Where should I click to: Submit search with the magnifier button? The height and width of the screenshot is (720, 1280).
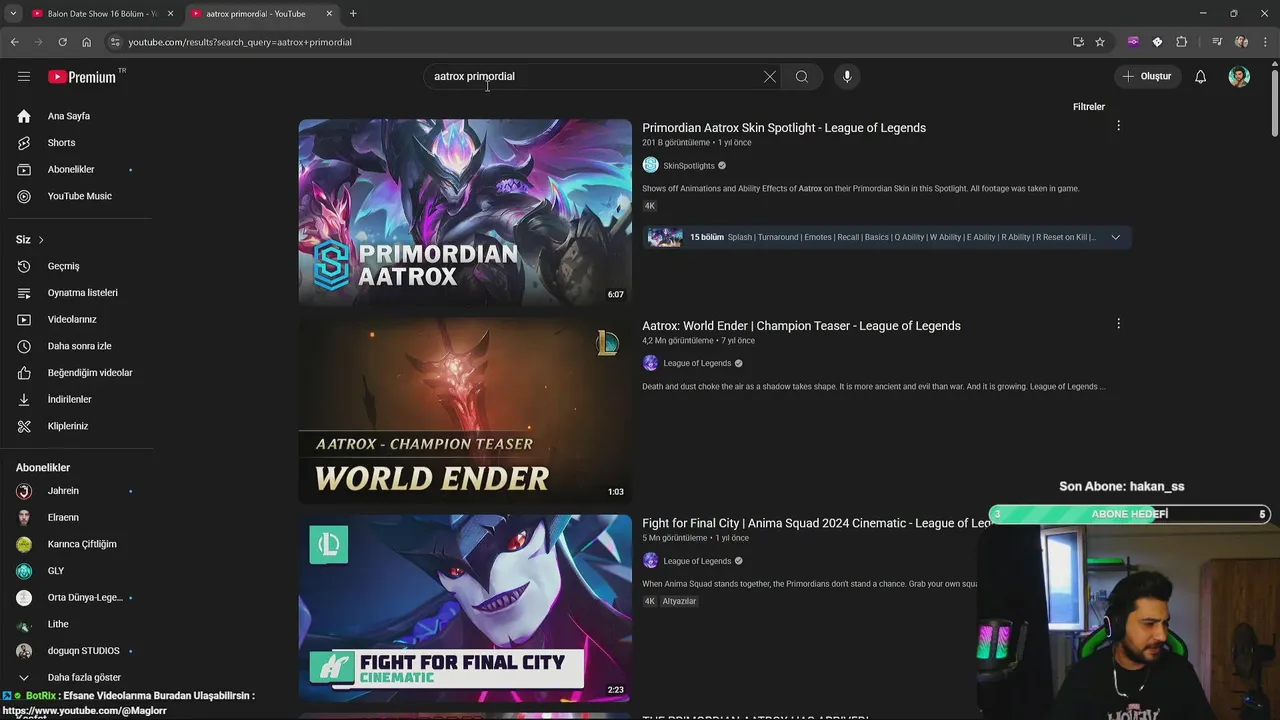(802, 77)
